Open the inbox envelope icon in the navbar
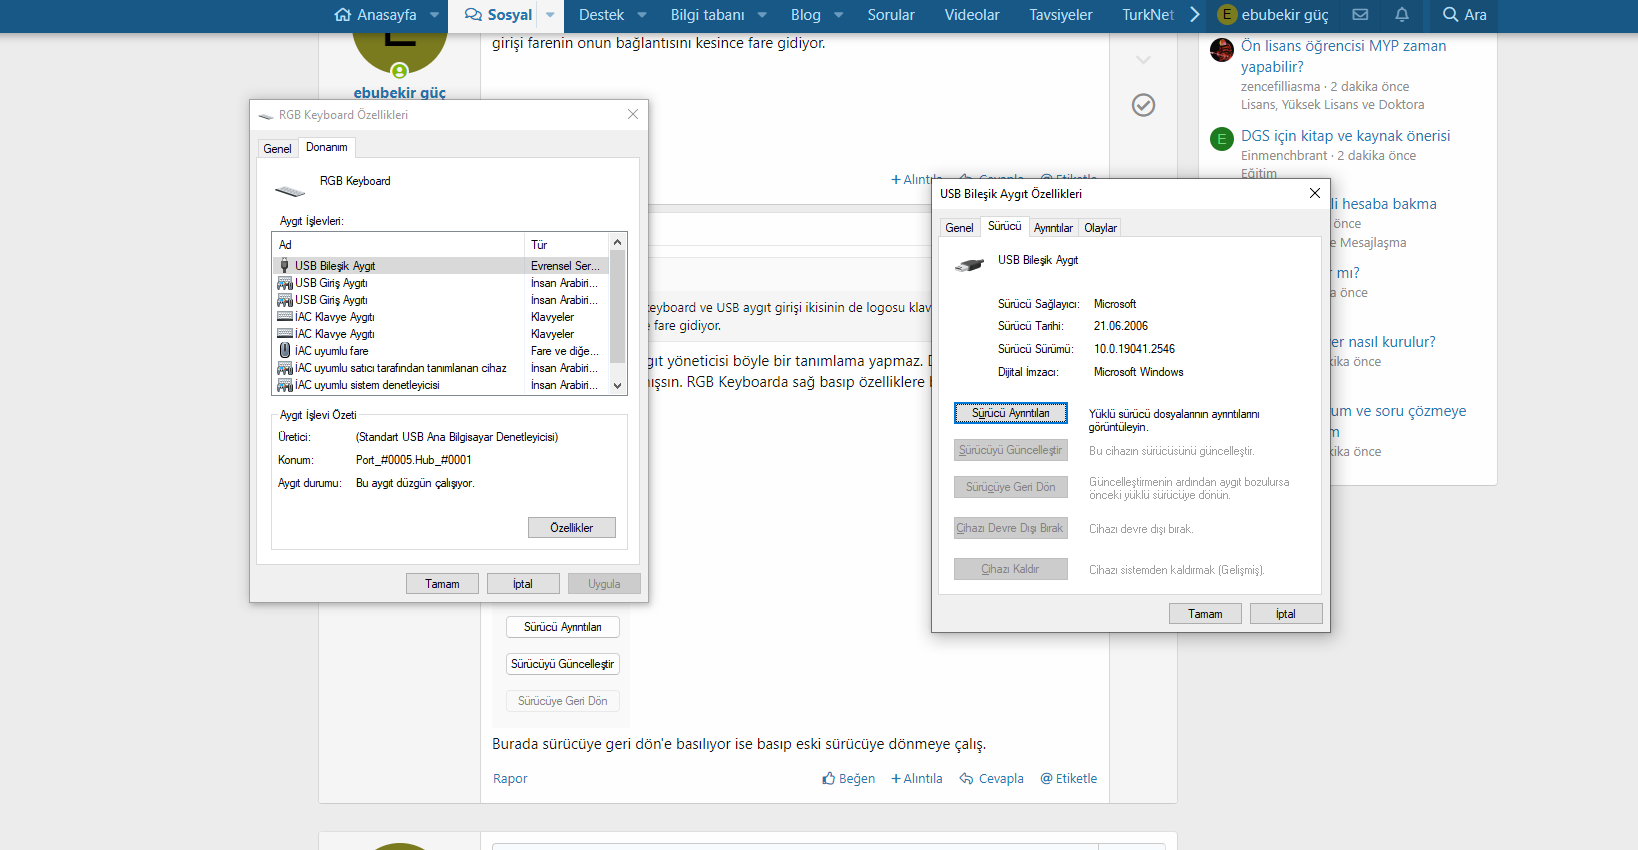The width and height of the screenshot is (1638, 850). tap(1360, 15)
